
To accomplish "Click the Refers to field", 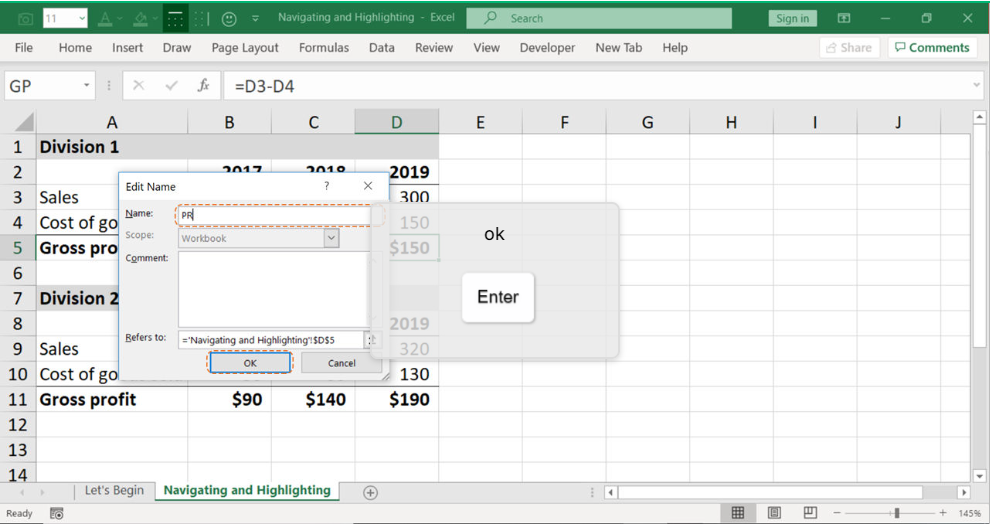I will tap(270, 340).
